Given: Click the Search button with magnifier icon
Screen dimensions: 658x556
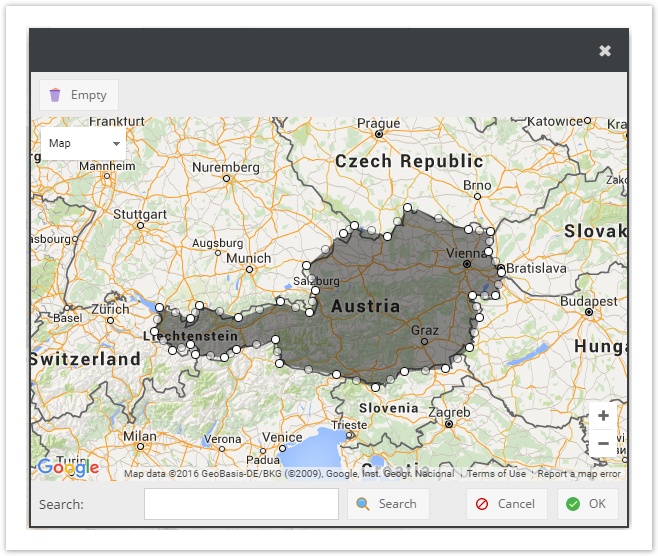Looking at the screenshot, I should pyautogui.click(x=388, y=504).
